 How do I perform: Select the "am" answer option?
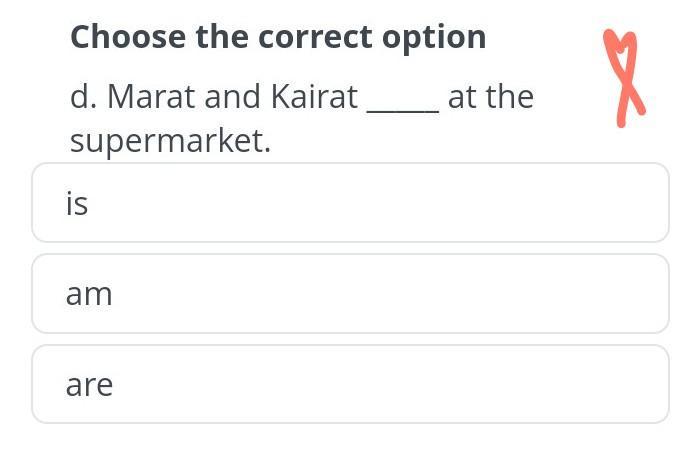point(350,294)
